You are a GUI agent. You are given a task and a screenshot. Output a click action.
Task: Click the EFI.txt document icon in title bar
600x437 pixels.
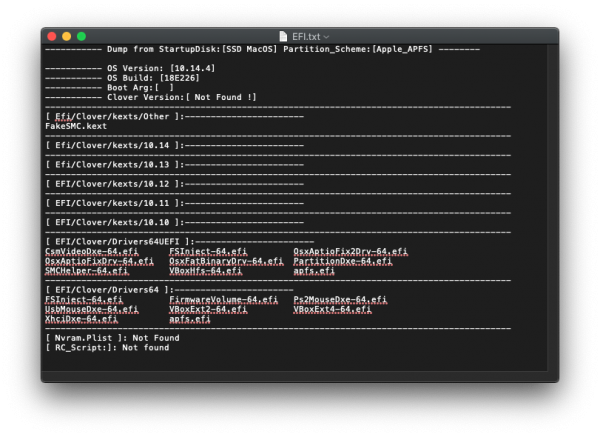point(283,36)
